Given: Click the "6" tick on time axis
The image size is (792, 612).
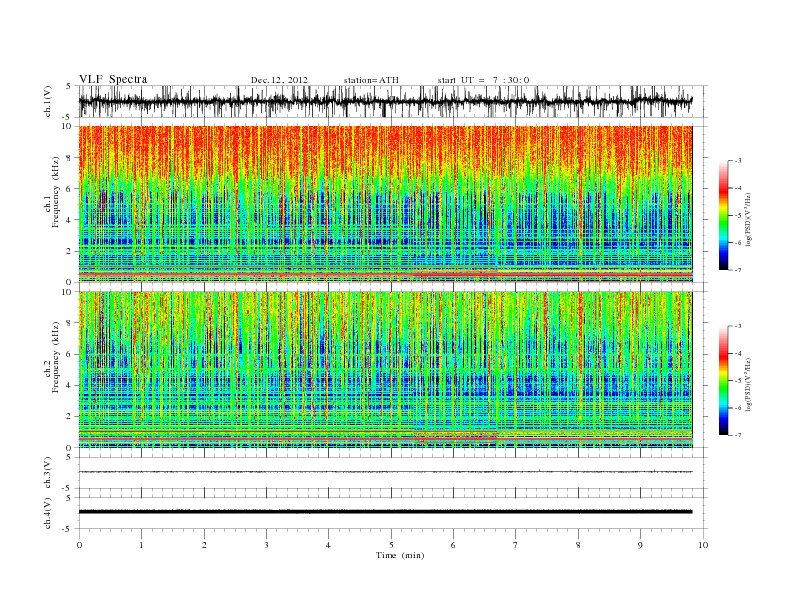Looking at the screenshot, I should point(453,545).
